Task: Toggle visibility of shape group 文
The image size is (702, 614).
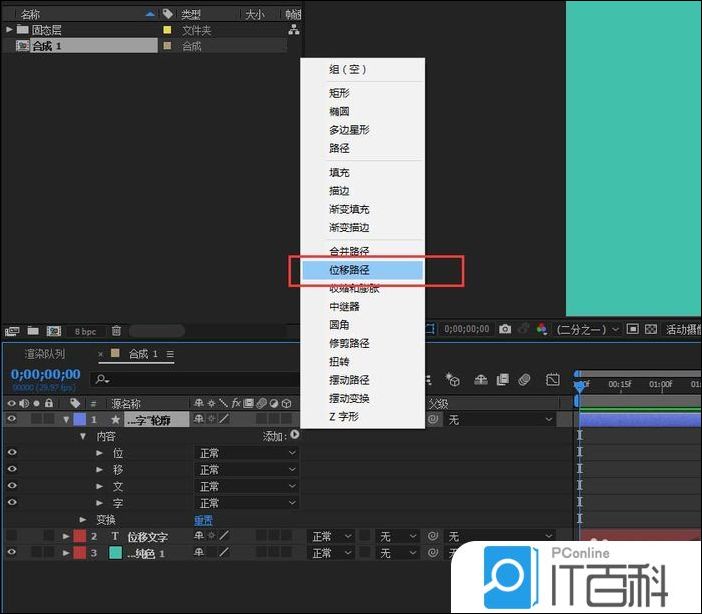Action: pos(12,485)
